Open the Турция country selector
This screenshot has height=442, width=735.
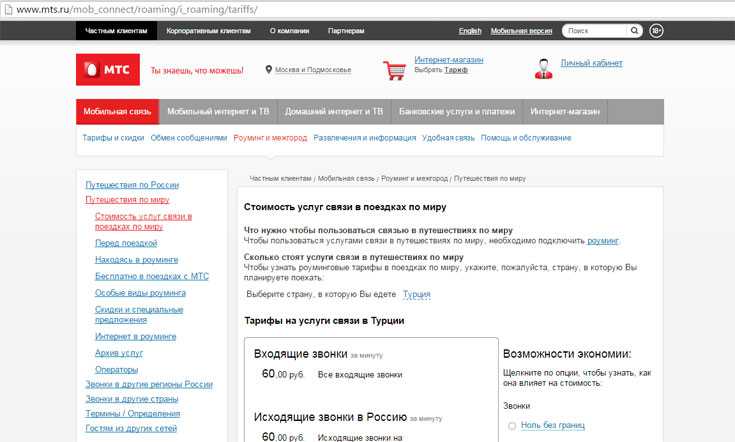click(415, 294)
